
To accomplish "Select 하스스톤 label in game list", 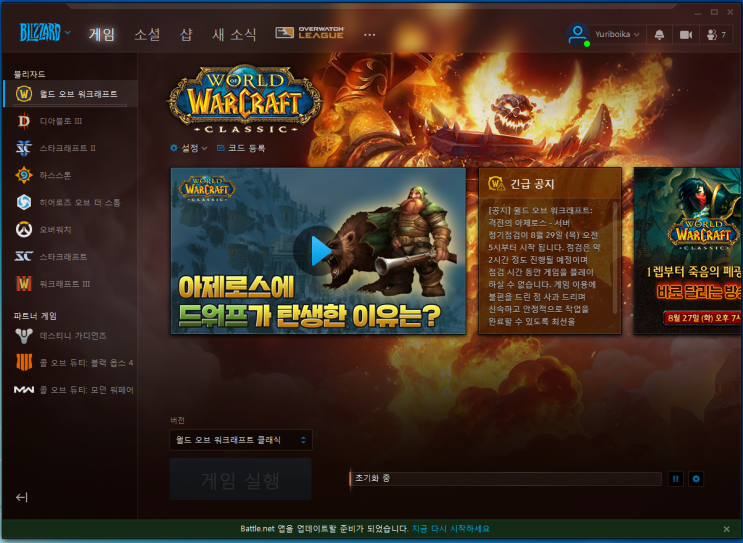I will coord(55,175).
